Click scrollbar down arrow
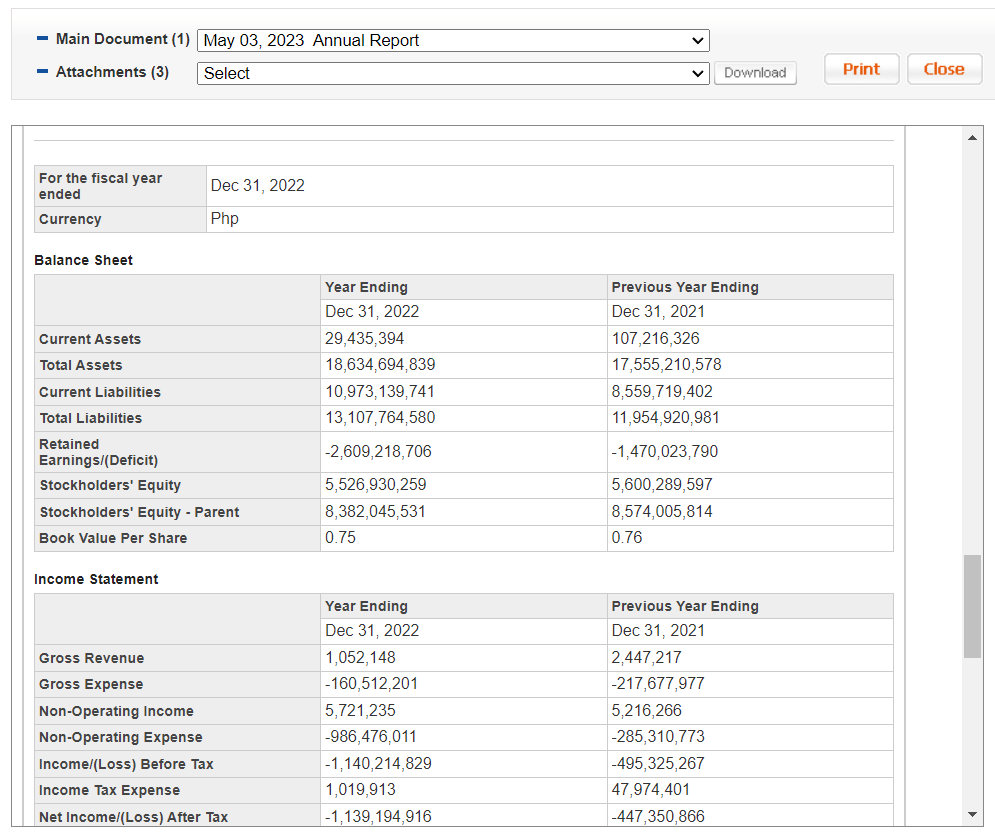 tap(972, 814)
